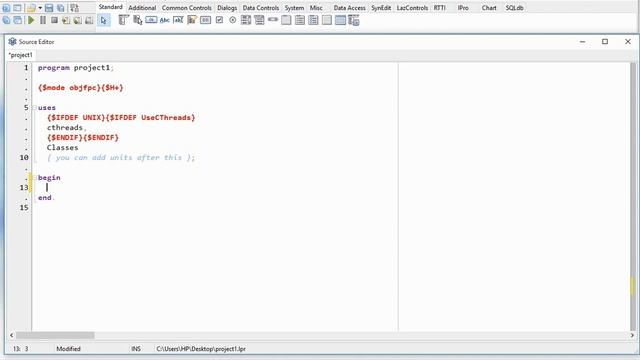Pick the TMemo component
The width and height of the screenshot is (640, 360).
[x=192, y=20]
